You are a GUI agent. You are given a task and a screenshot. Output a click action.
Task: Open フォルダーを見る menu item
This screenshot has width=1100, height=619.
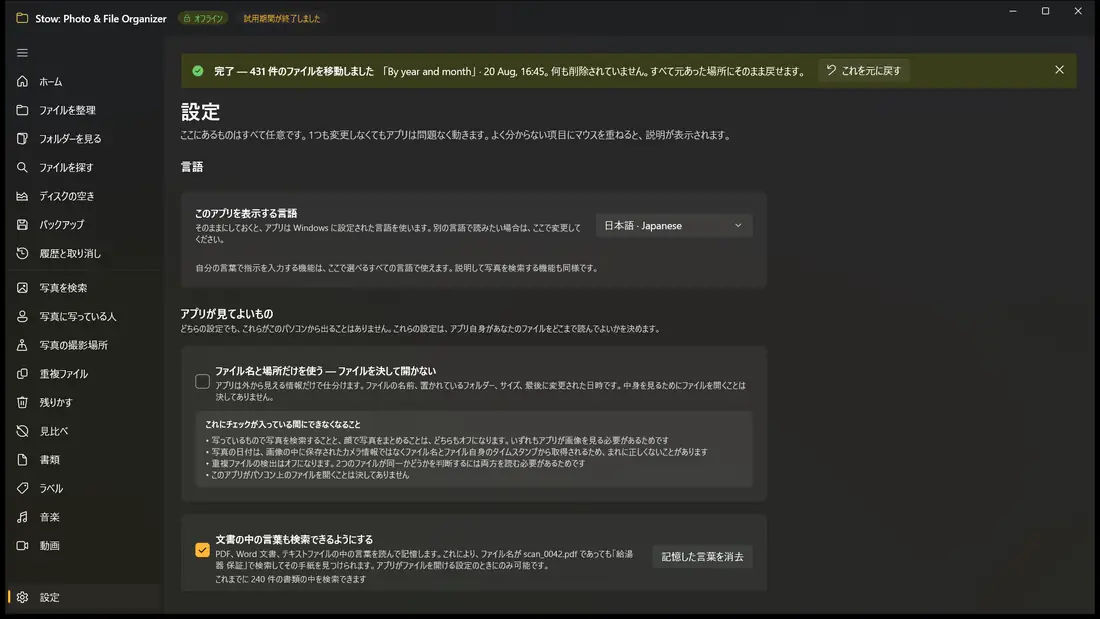coord(84,138)
